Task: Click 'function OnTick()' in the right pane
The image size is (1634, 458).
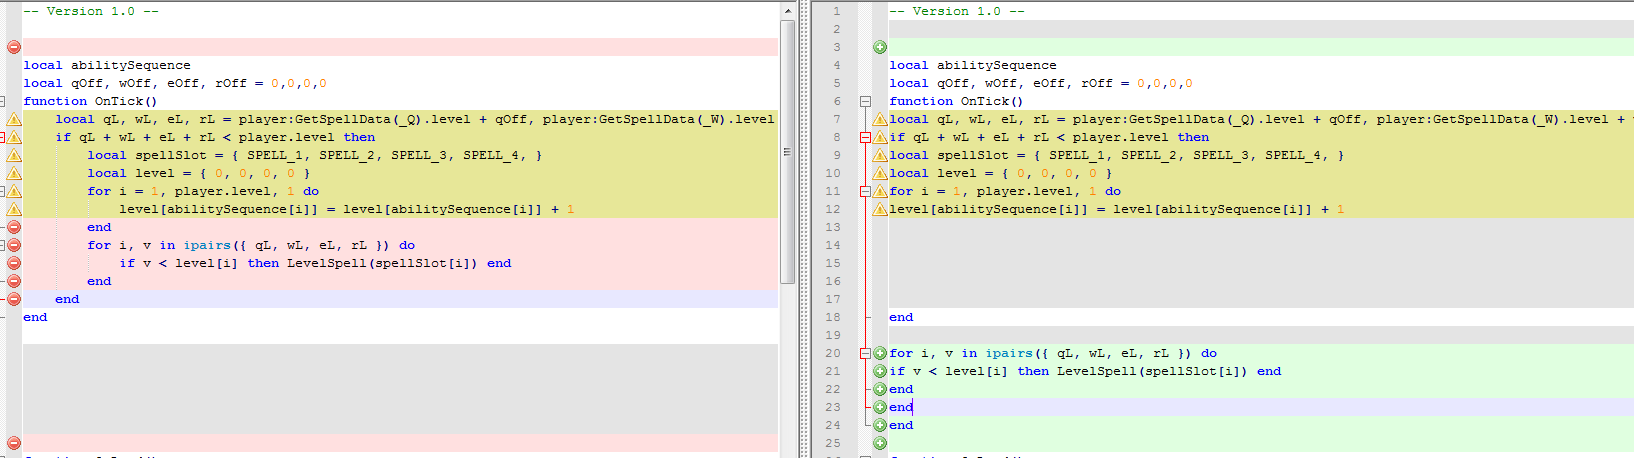Action: click(957, 101)
